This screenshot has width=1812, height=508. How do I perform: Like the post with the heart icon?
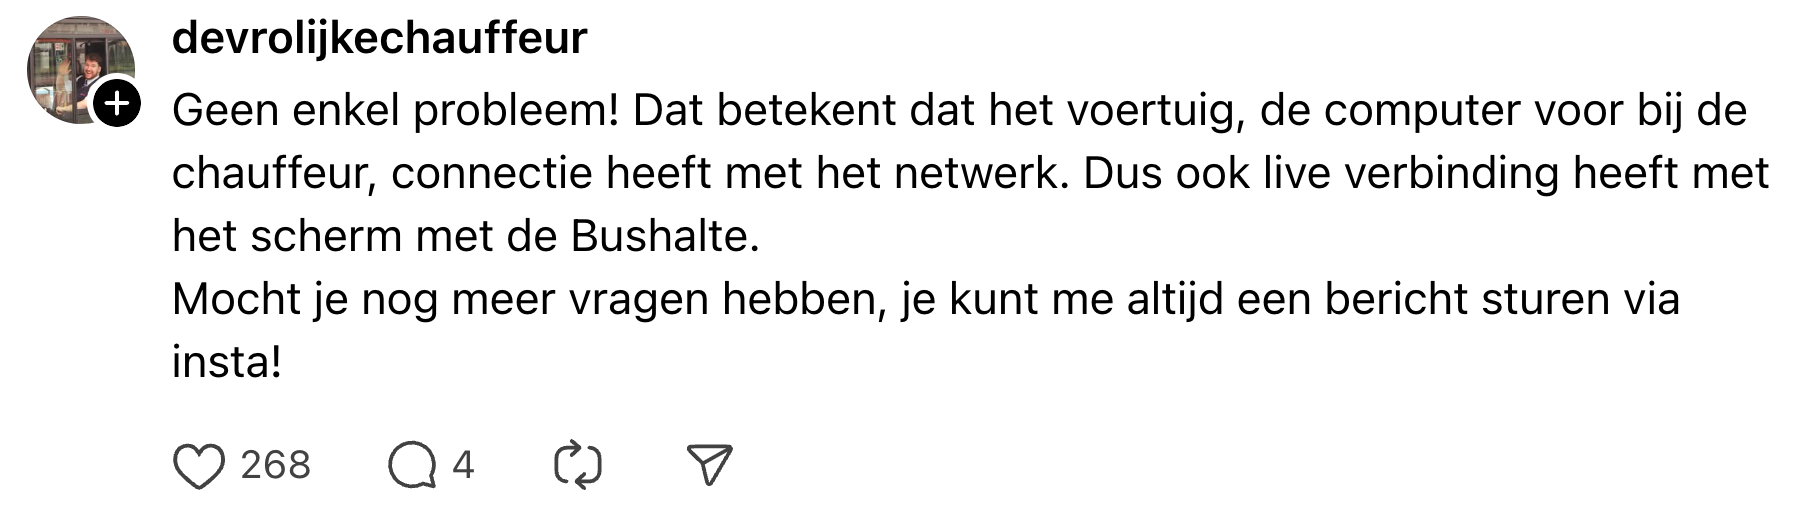199,466
